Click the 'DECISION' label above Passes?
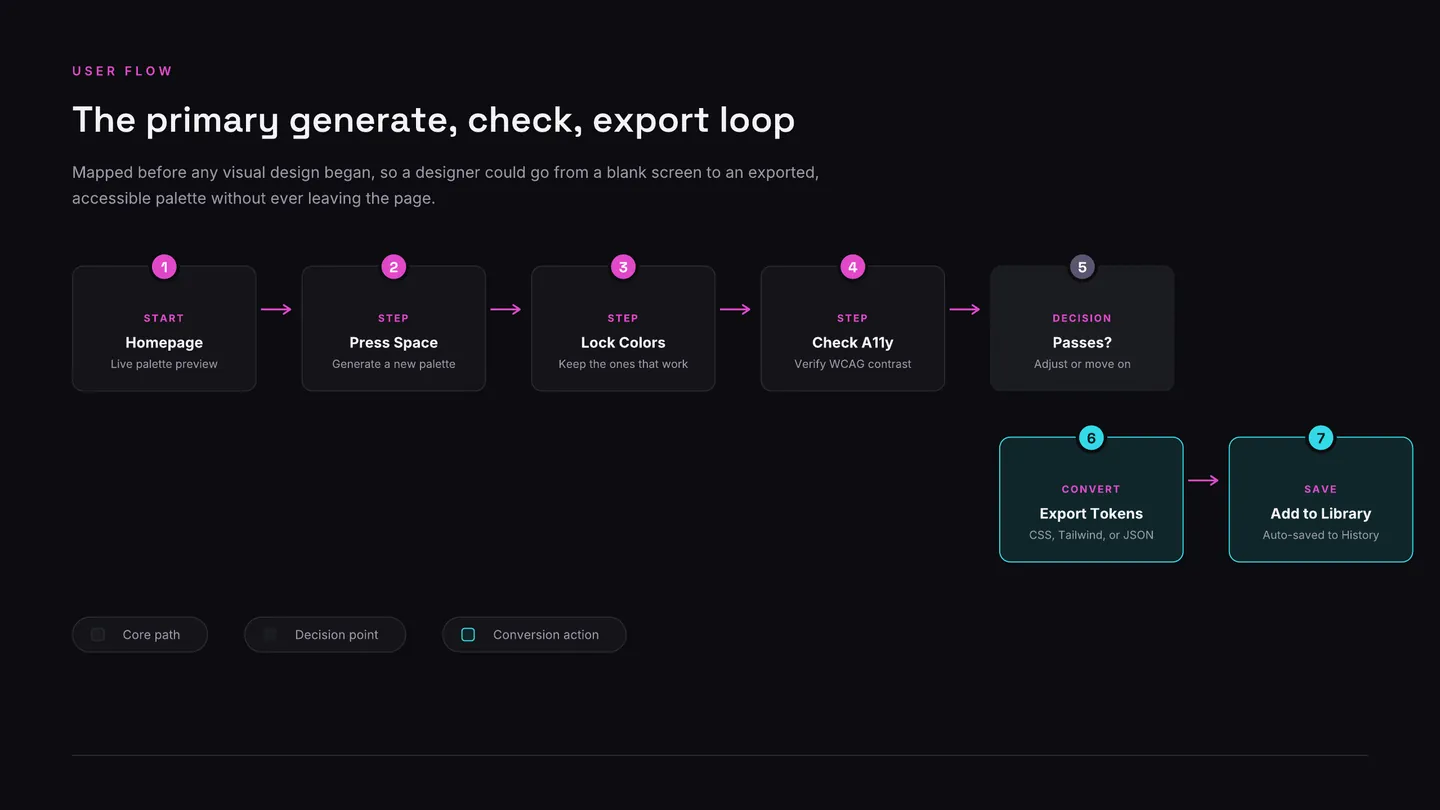The width and height of the screenshot is (1440, 810). tap(1082, 318)
